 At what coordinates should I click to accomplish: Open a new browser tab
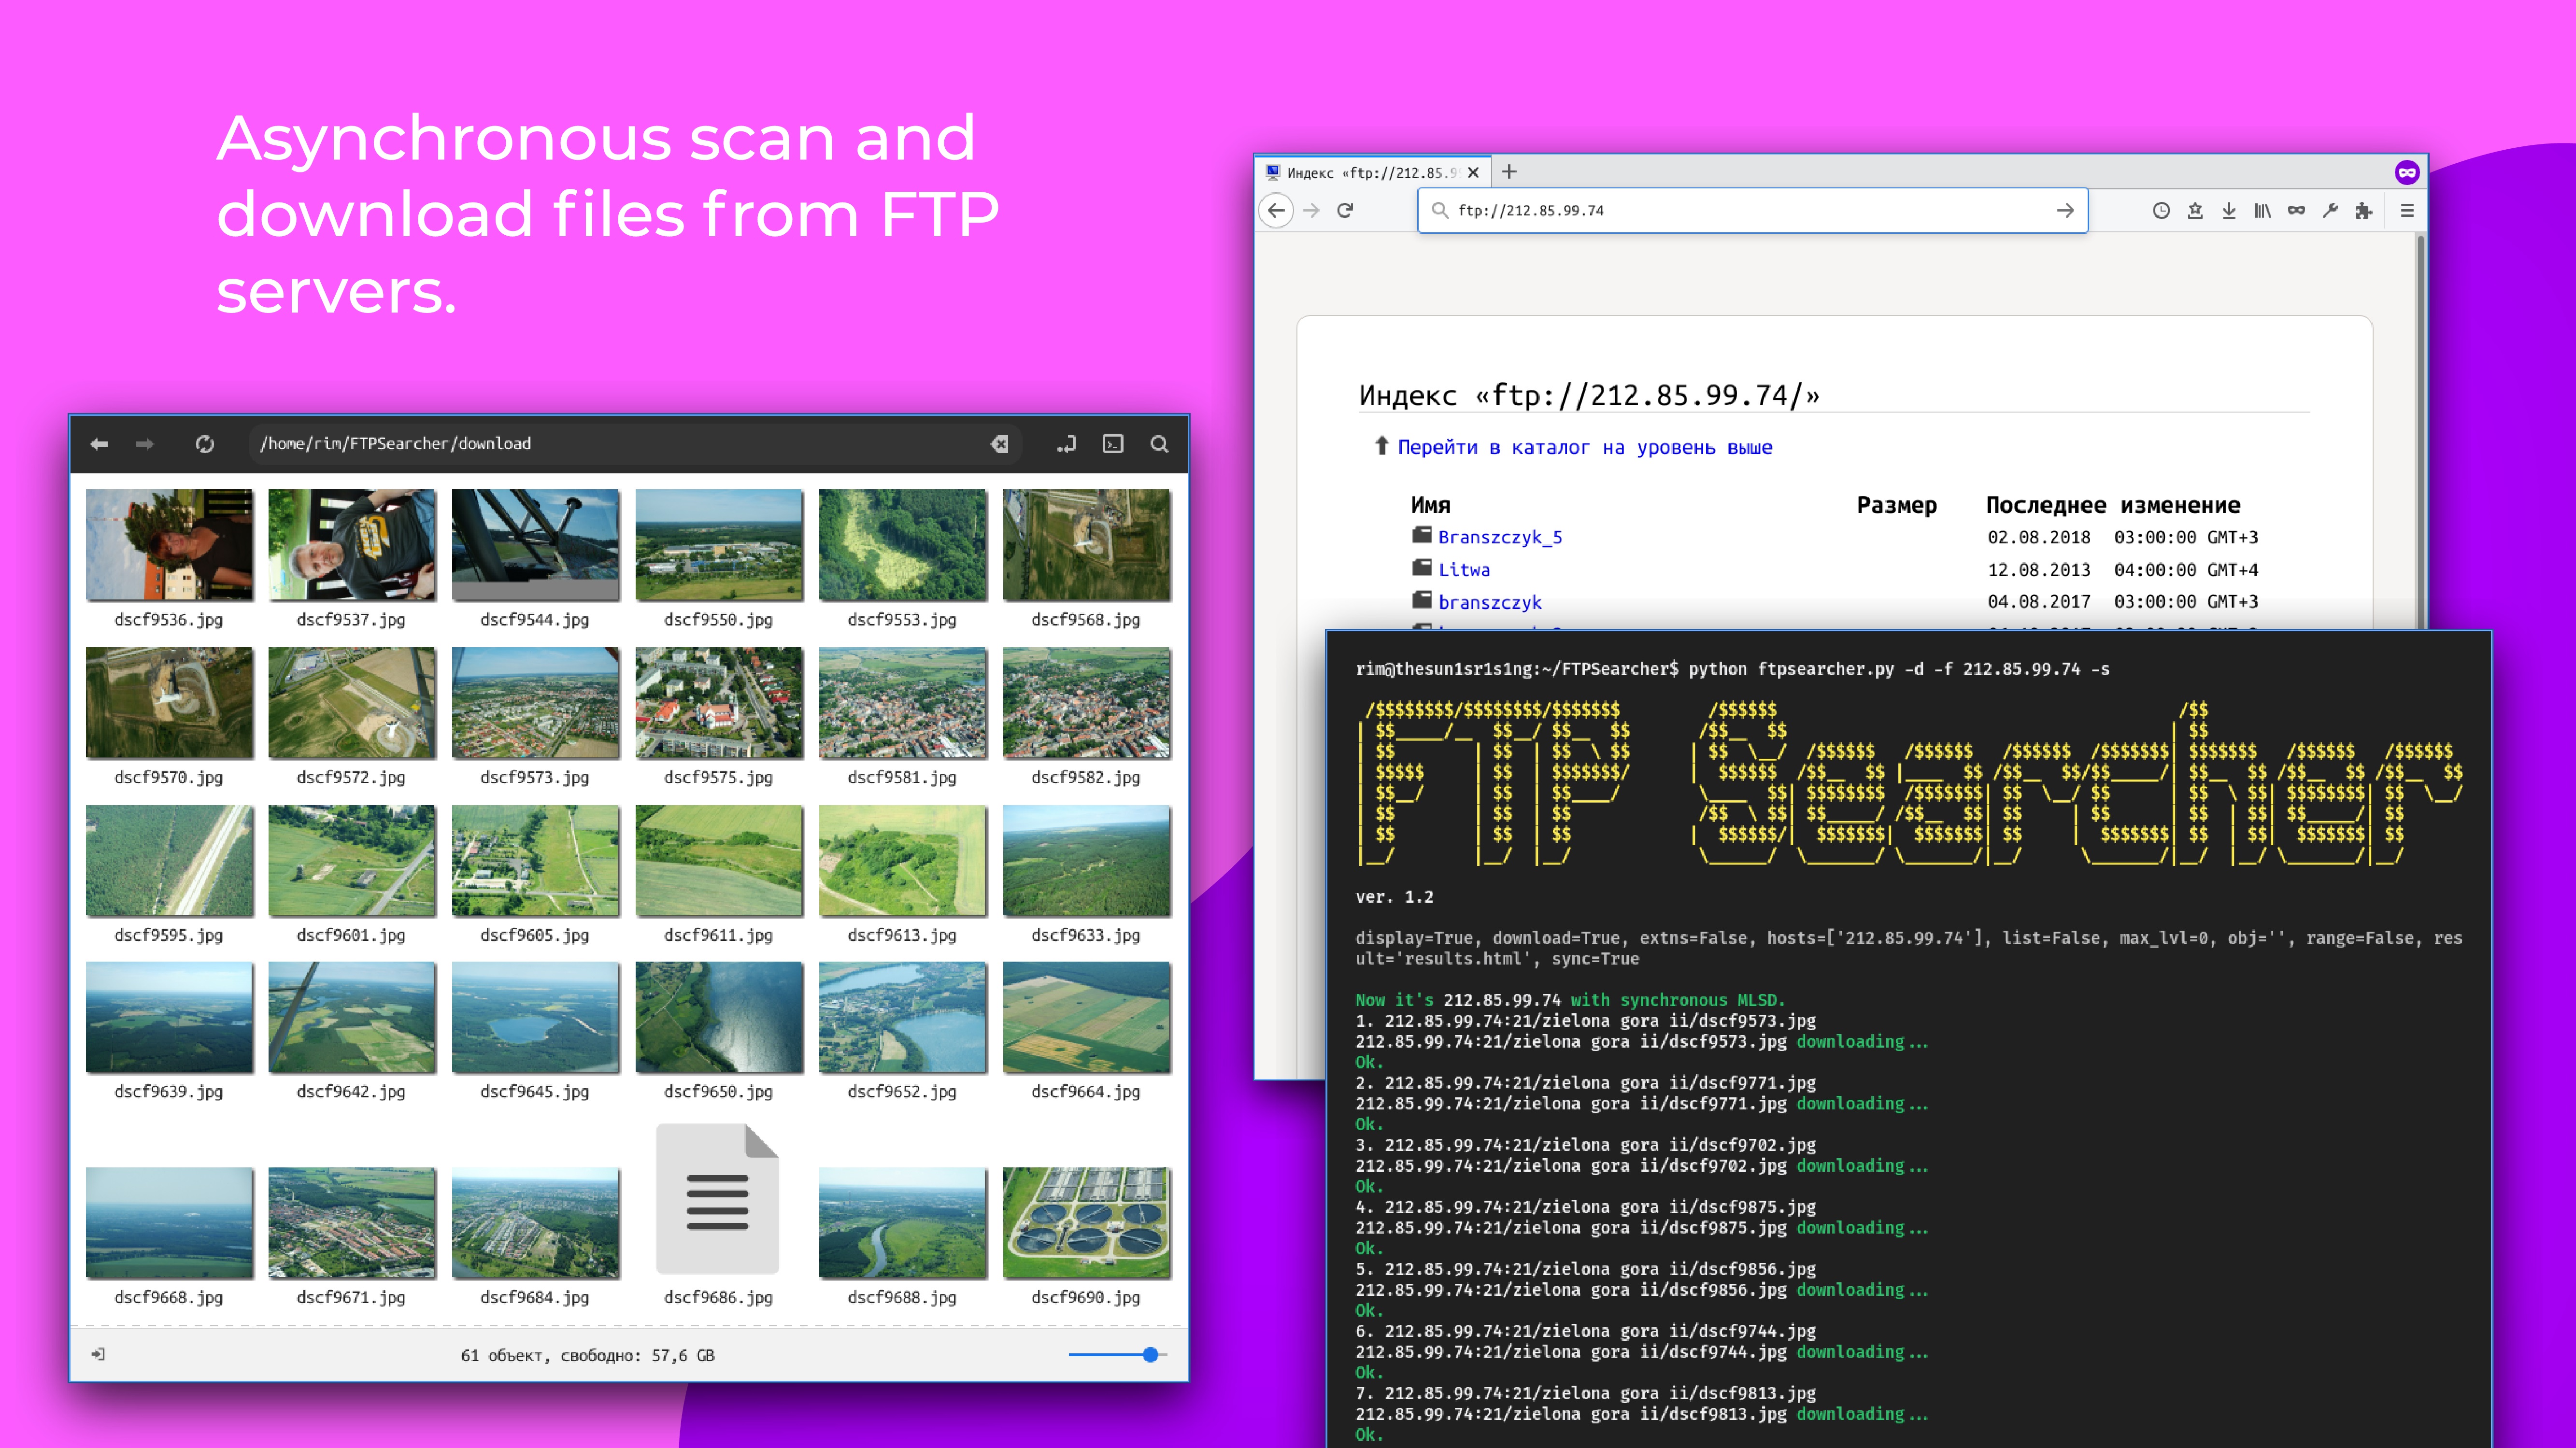[x=1509, y=172]
